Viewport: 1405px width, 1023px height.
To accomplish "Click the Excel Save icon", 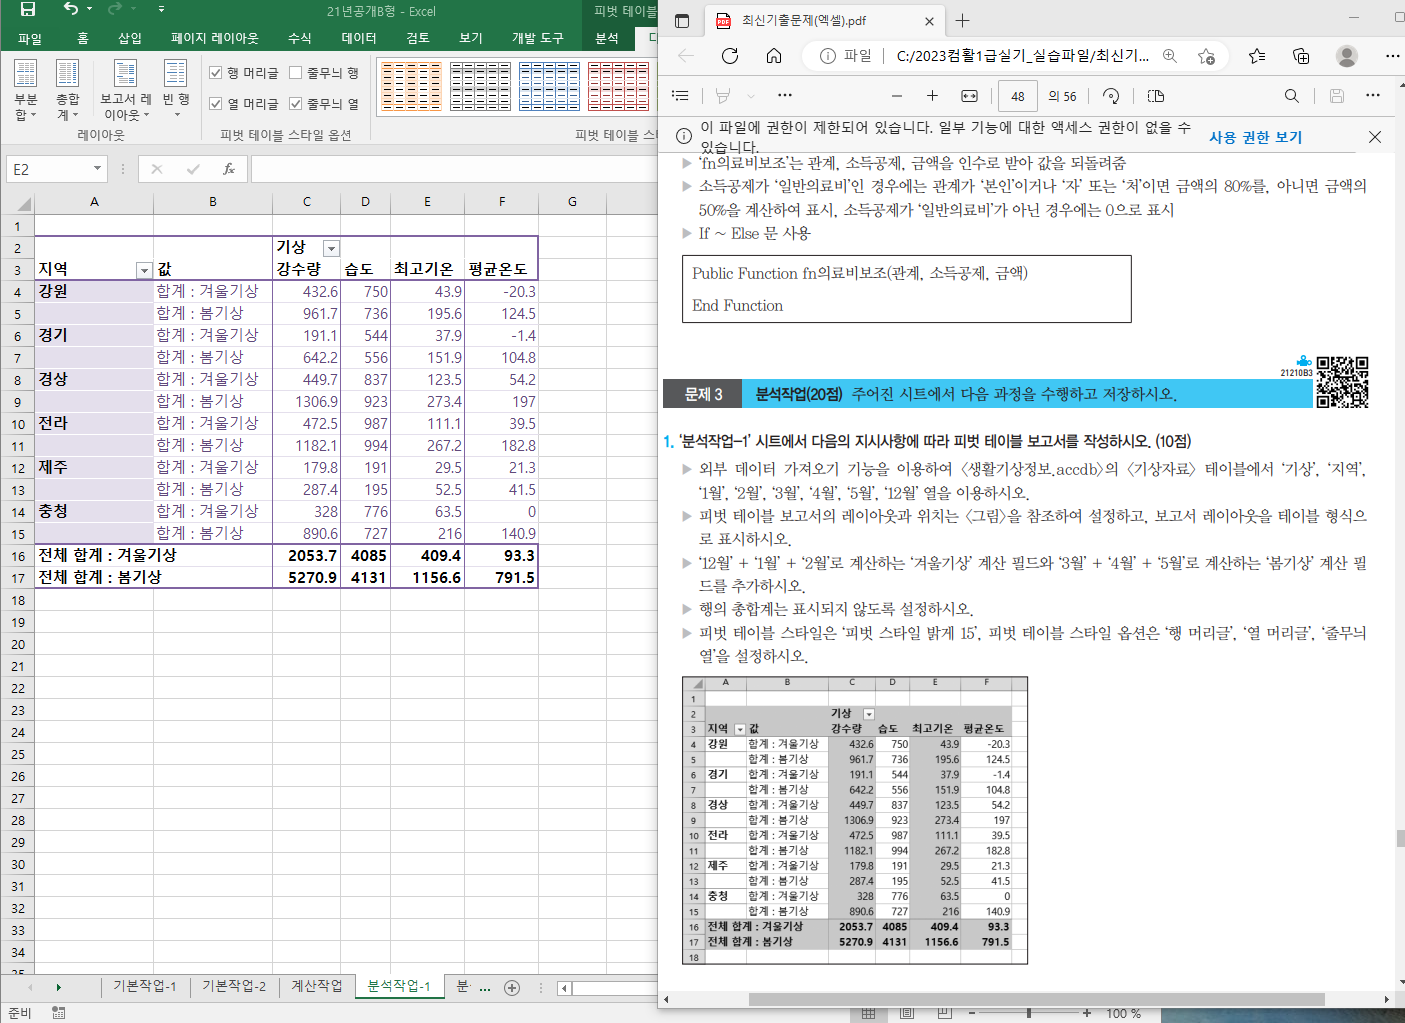I will (28, 10).
